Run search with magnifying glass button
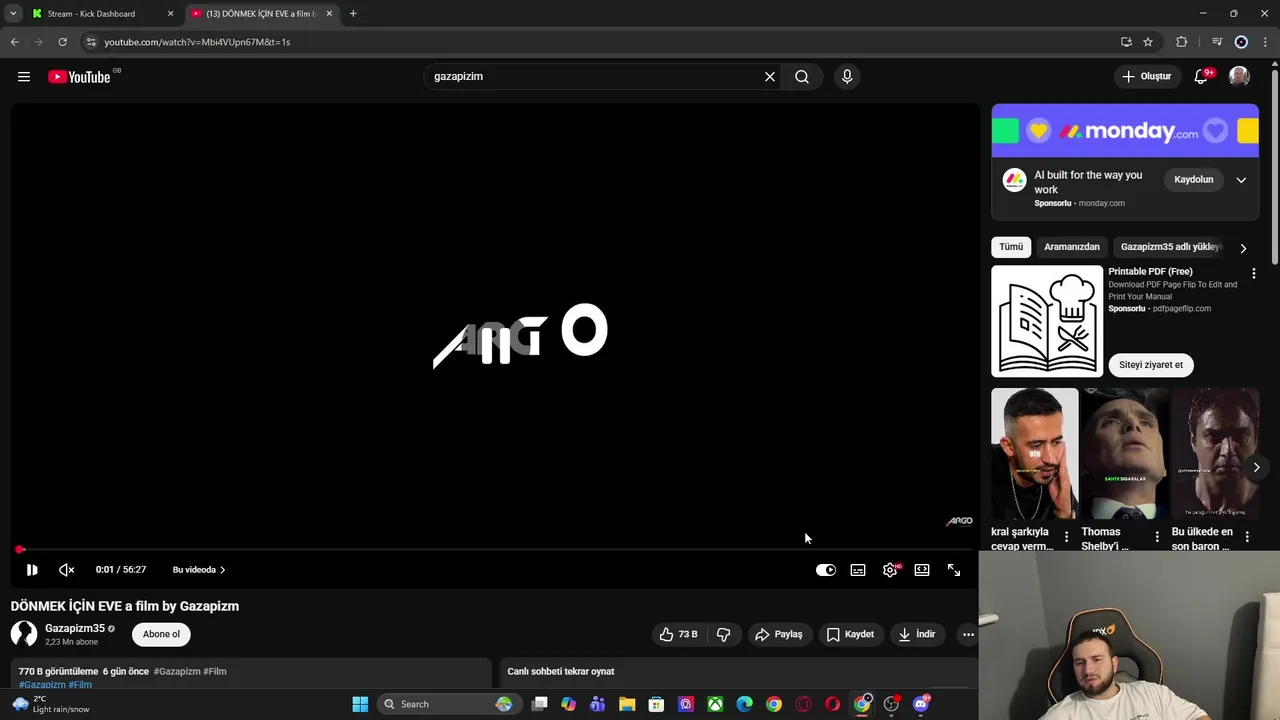1280x720 pixels. tap(802, 77)
